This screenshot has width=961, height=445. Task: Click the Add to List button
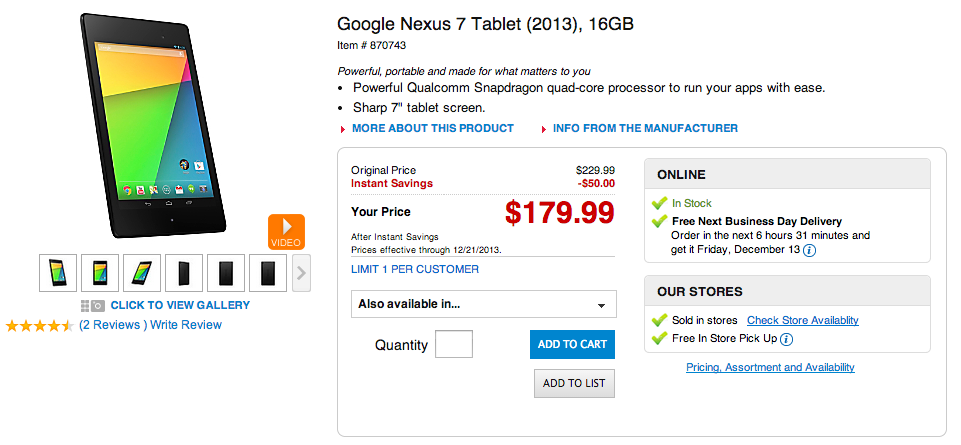tap(574, 383)
